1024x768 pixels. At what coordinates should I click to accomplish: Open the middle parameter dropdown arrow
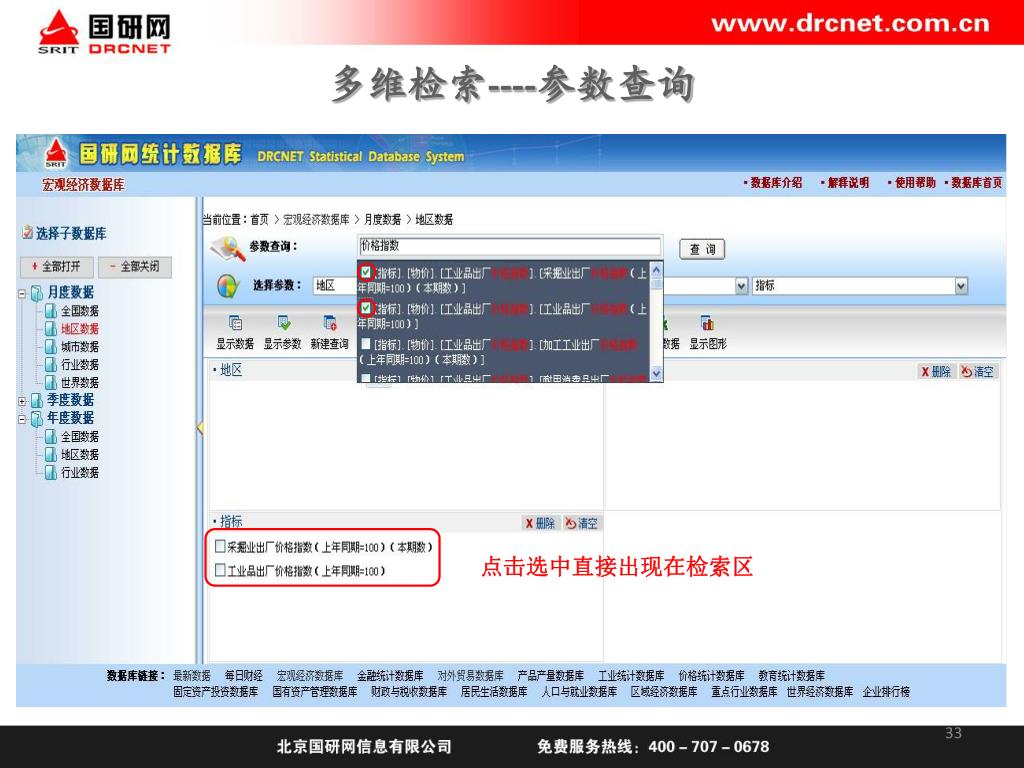pos(741,285)
